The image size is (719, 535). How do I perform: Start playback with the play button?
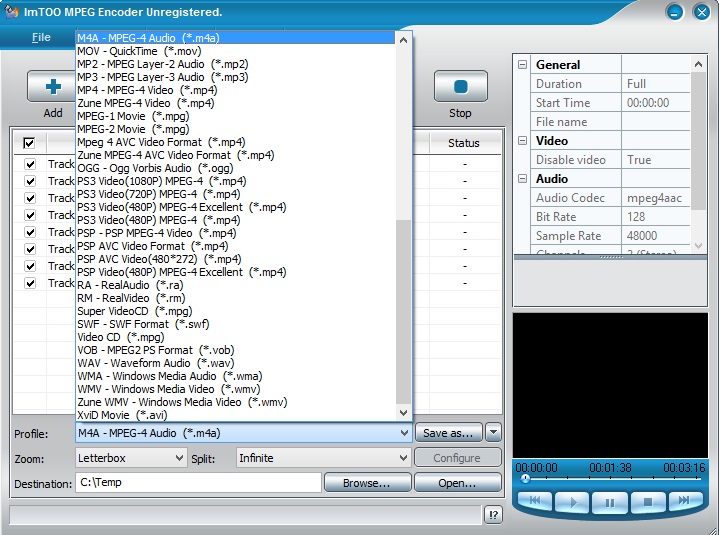pos(572,502)
